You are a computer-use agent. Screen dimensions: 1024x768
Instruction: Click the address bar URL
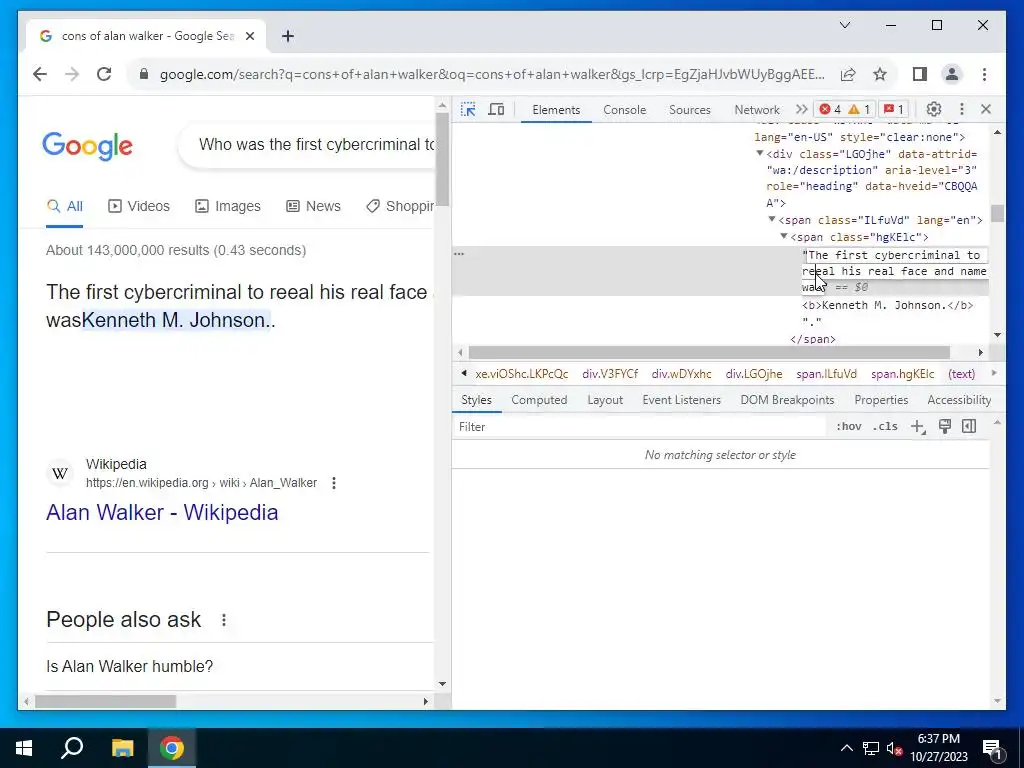[492, 74]
